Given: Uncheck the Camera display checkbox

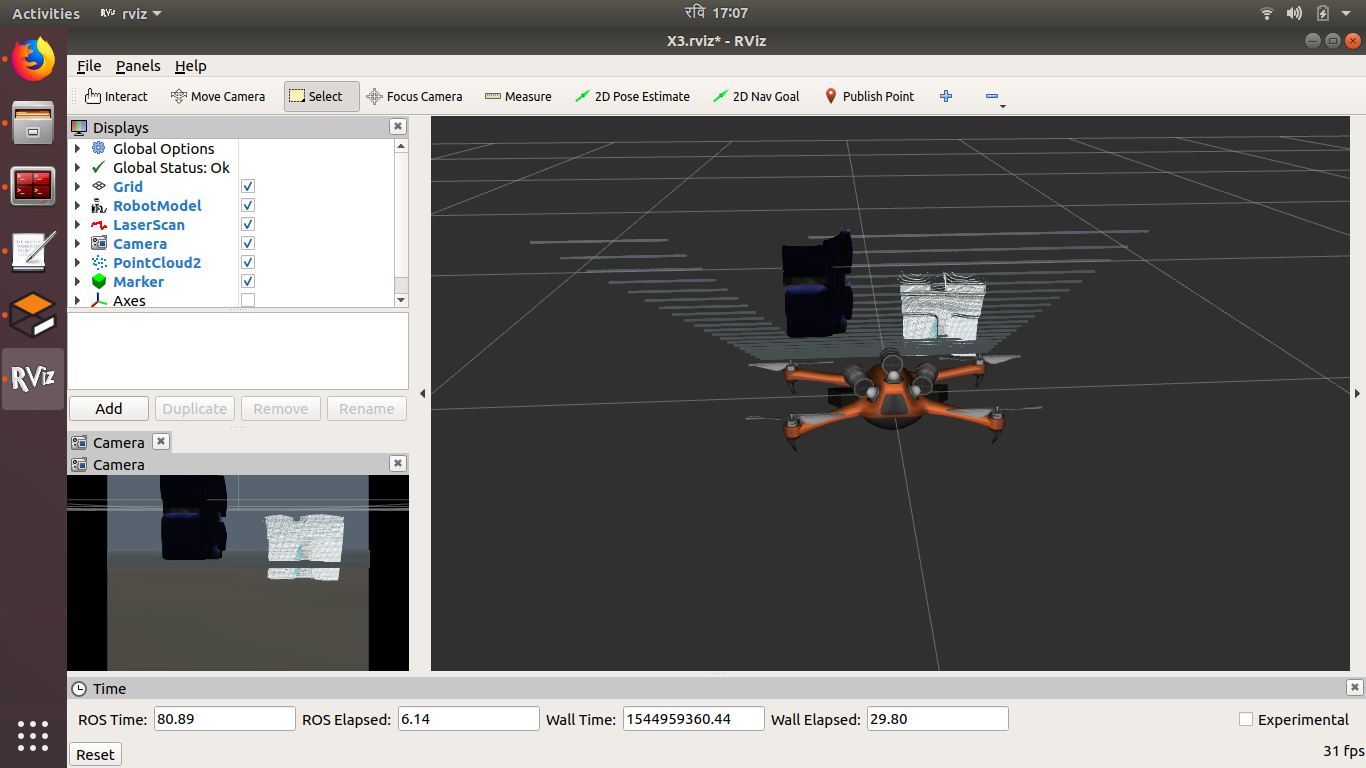Looking at the screenshot, I should point(248,243).
